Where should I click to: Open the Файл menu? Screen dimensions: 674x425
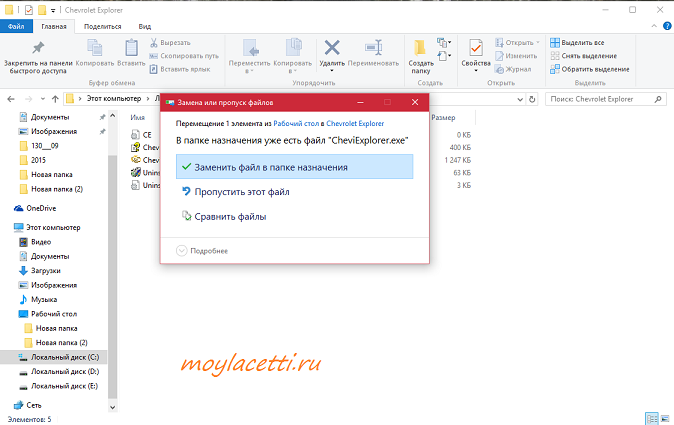(x=17, y=26)
